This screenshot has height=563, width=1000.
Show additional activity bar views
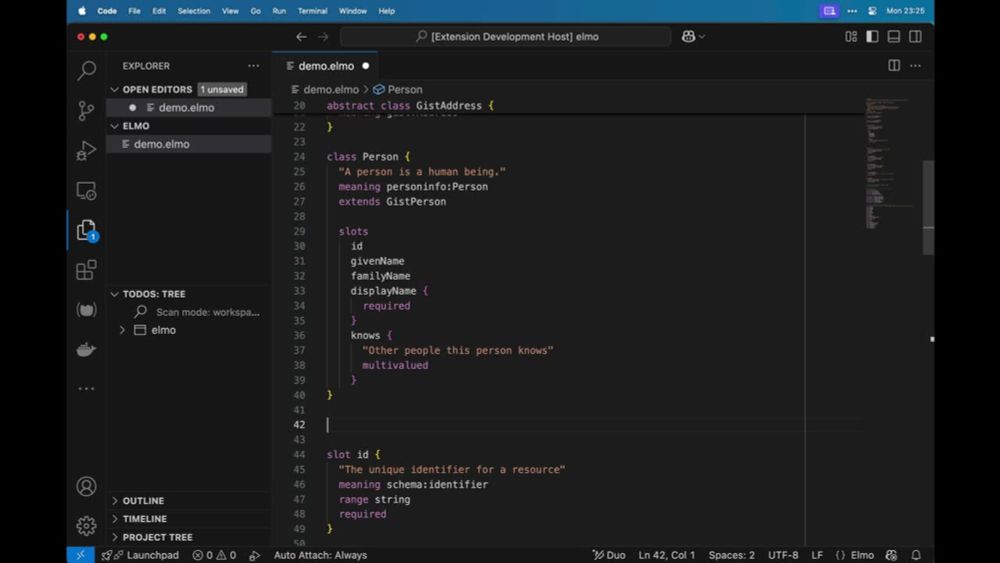86,388
